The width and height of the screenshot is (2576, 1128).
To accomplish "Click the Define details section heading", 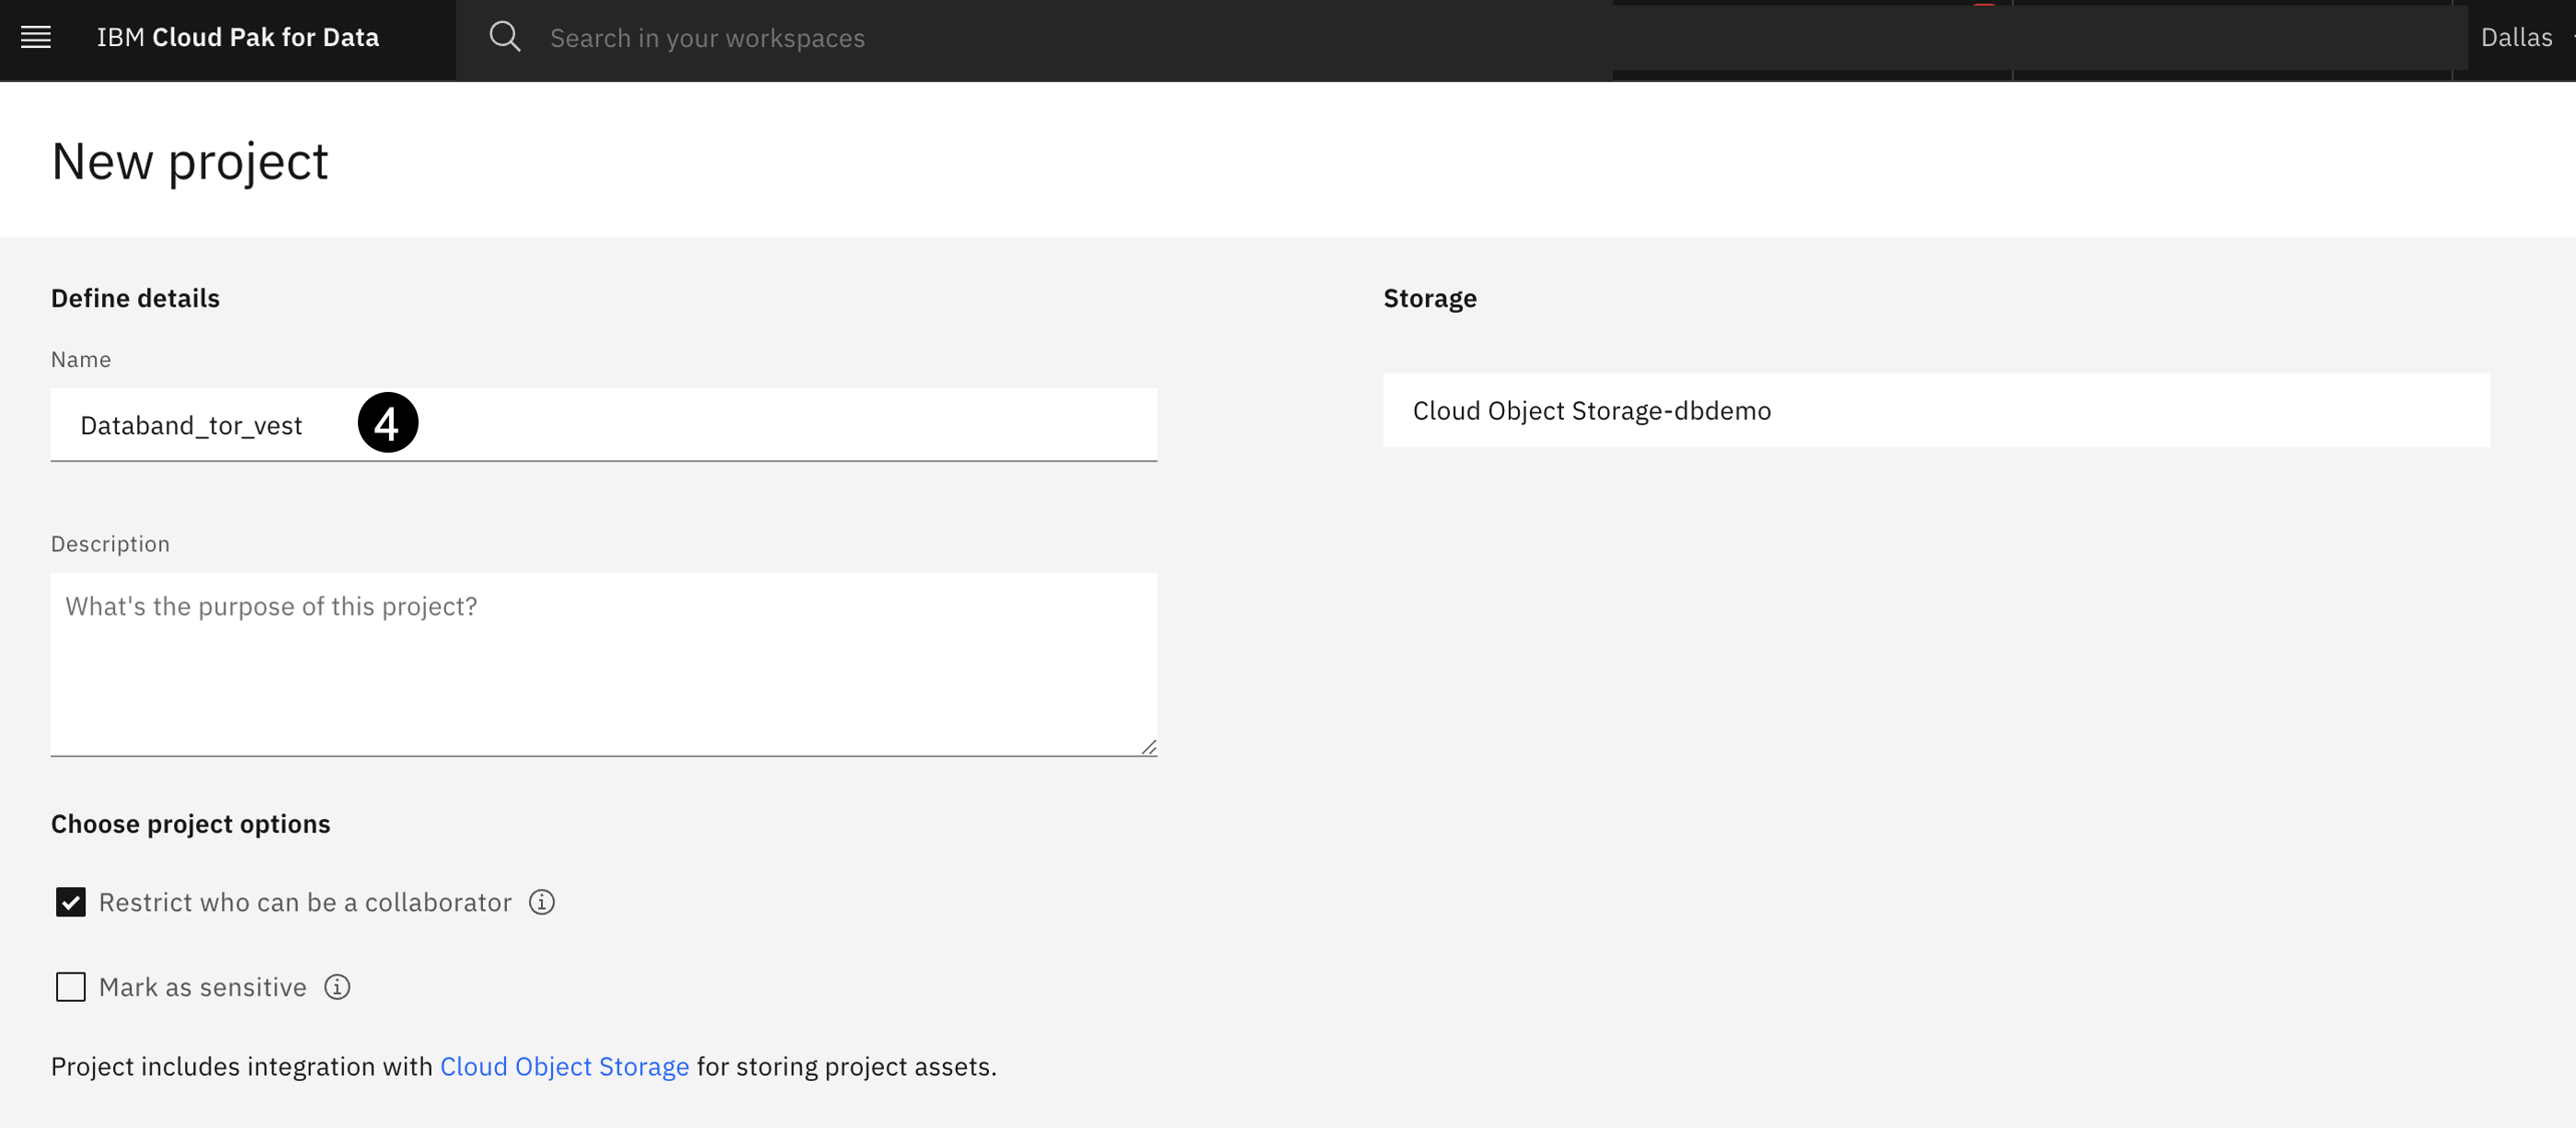I will (x=135, y=298).
